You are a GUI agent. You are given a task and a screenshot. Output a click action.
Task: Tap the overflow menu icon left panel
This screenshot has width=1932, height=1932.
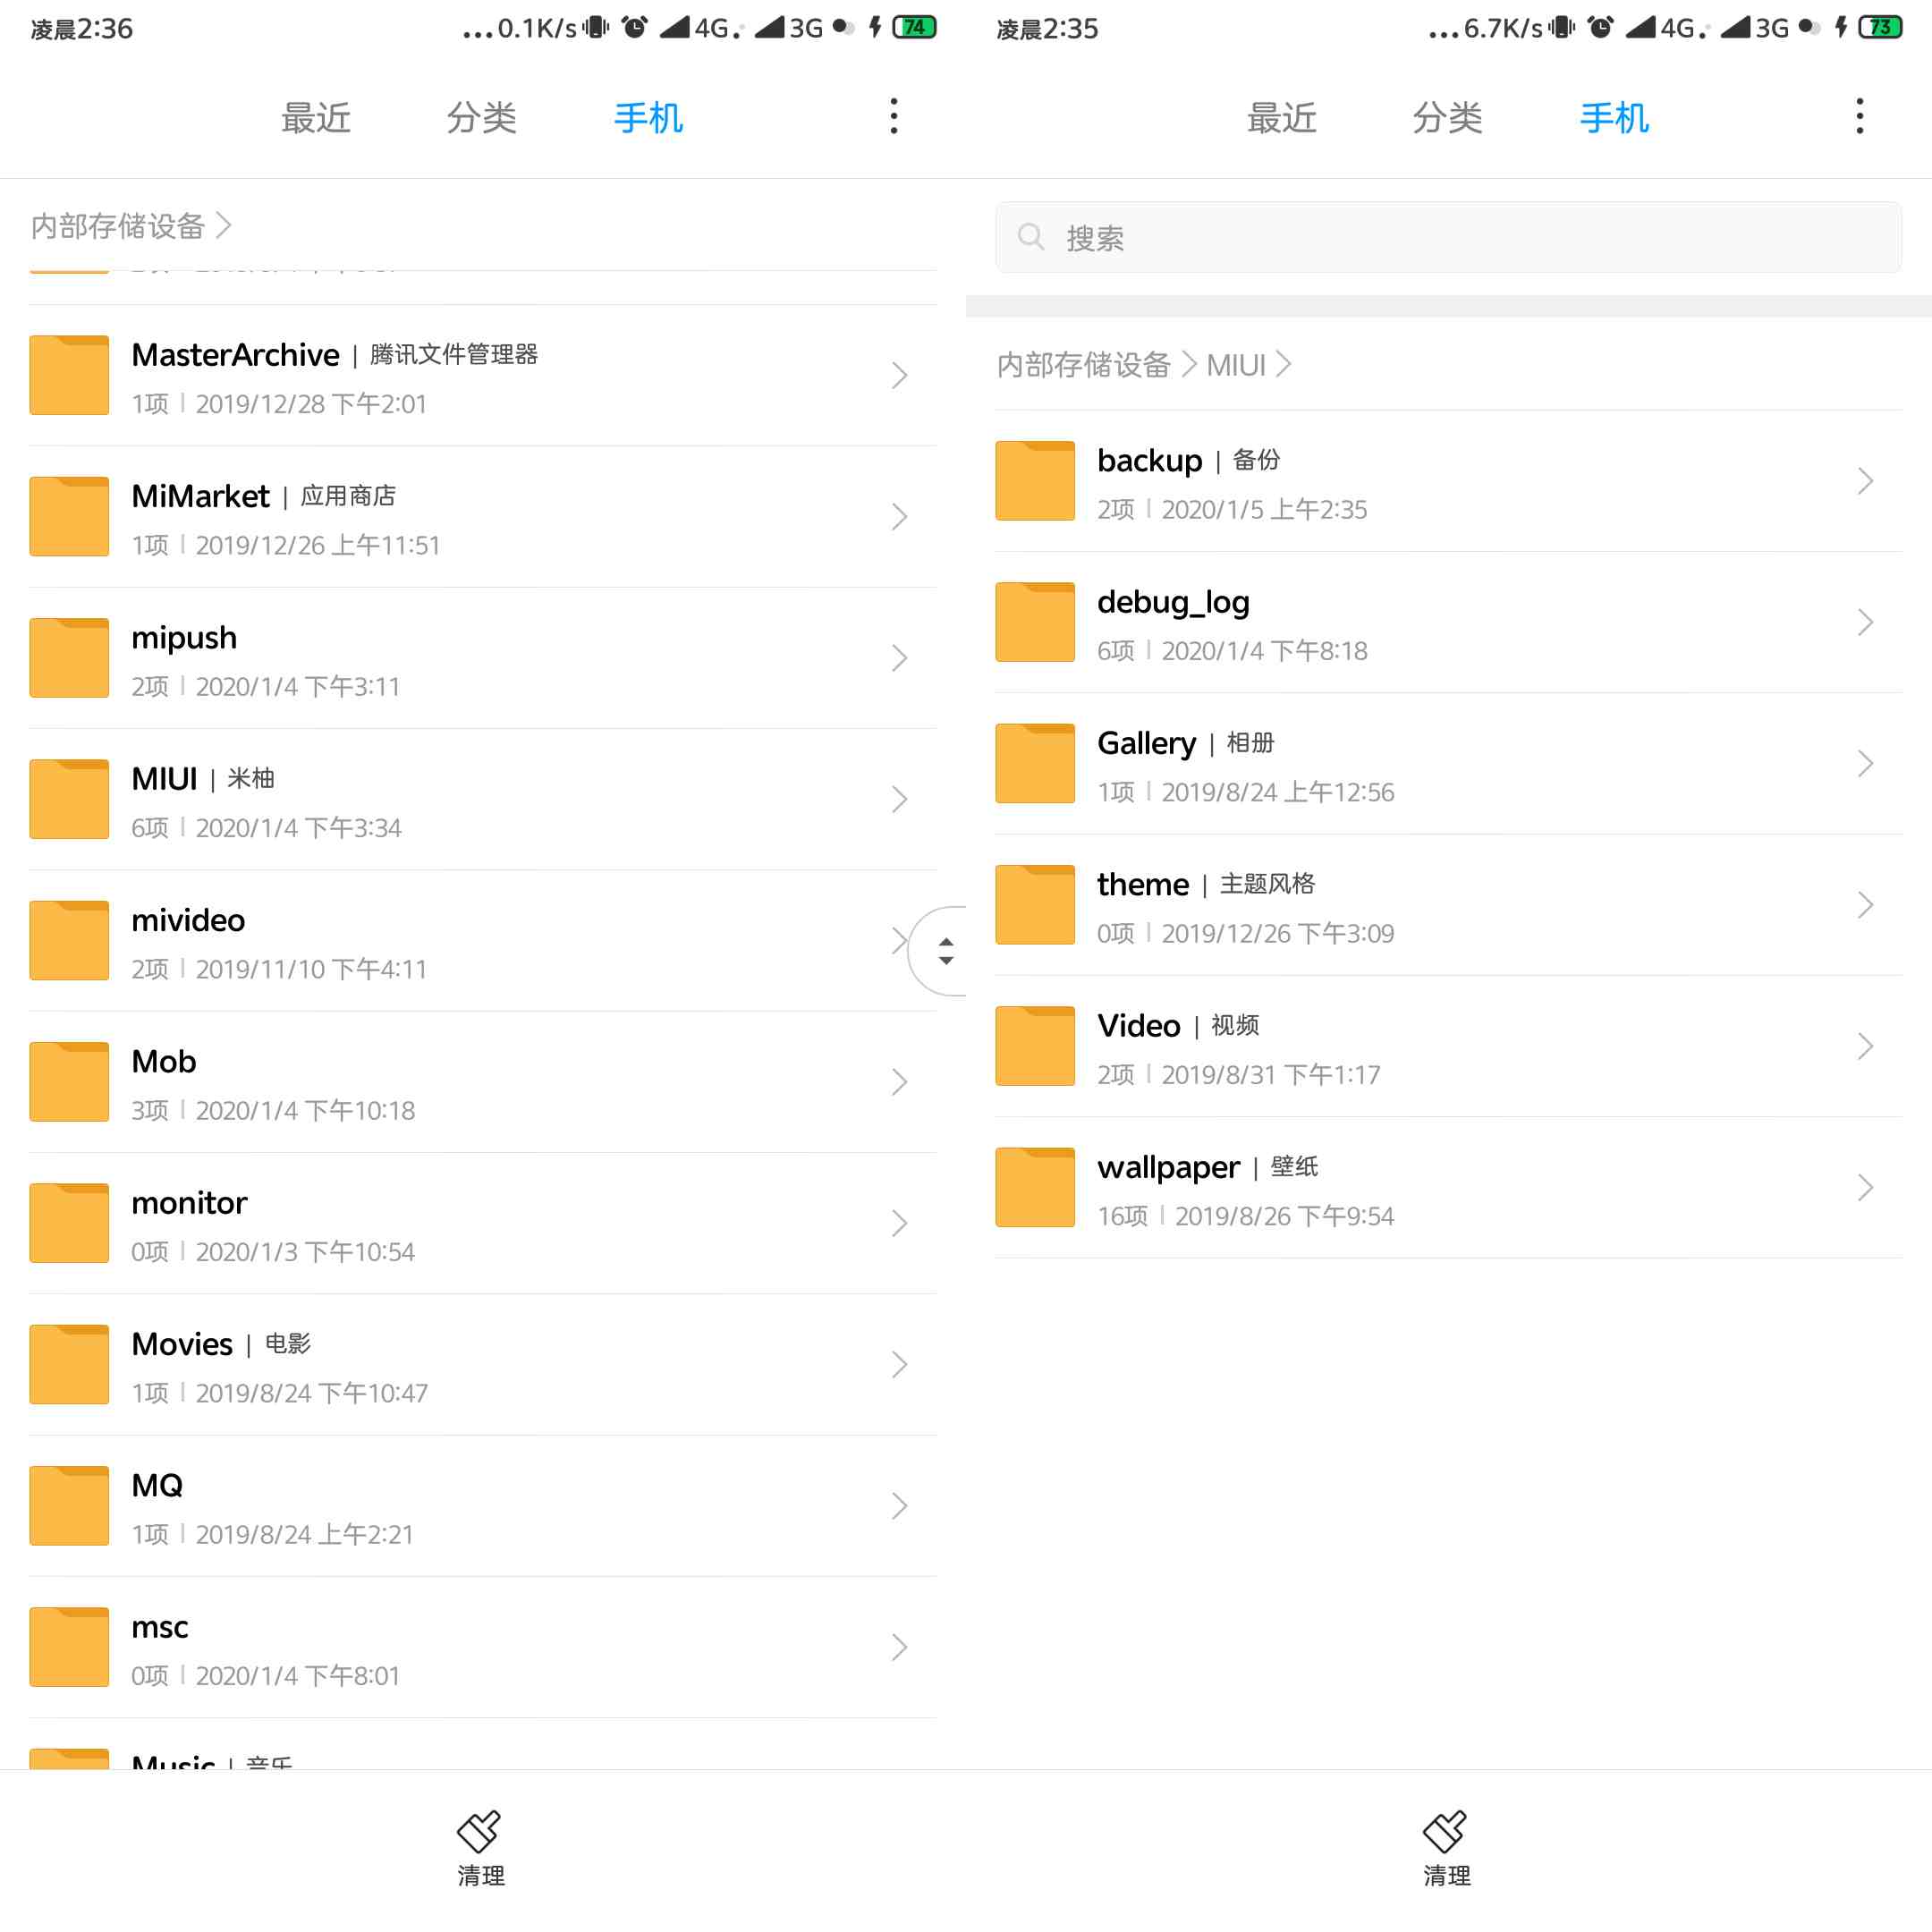[x=894, y=117]
